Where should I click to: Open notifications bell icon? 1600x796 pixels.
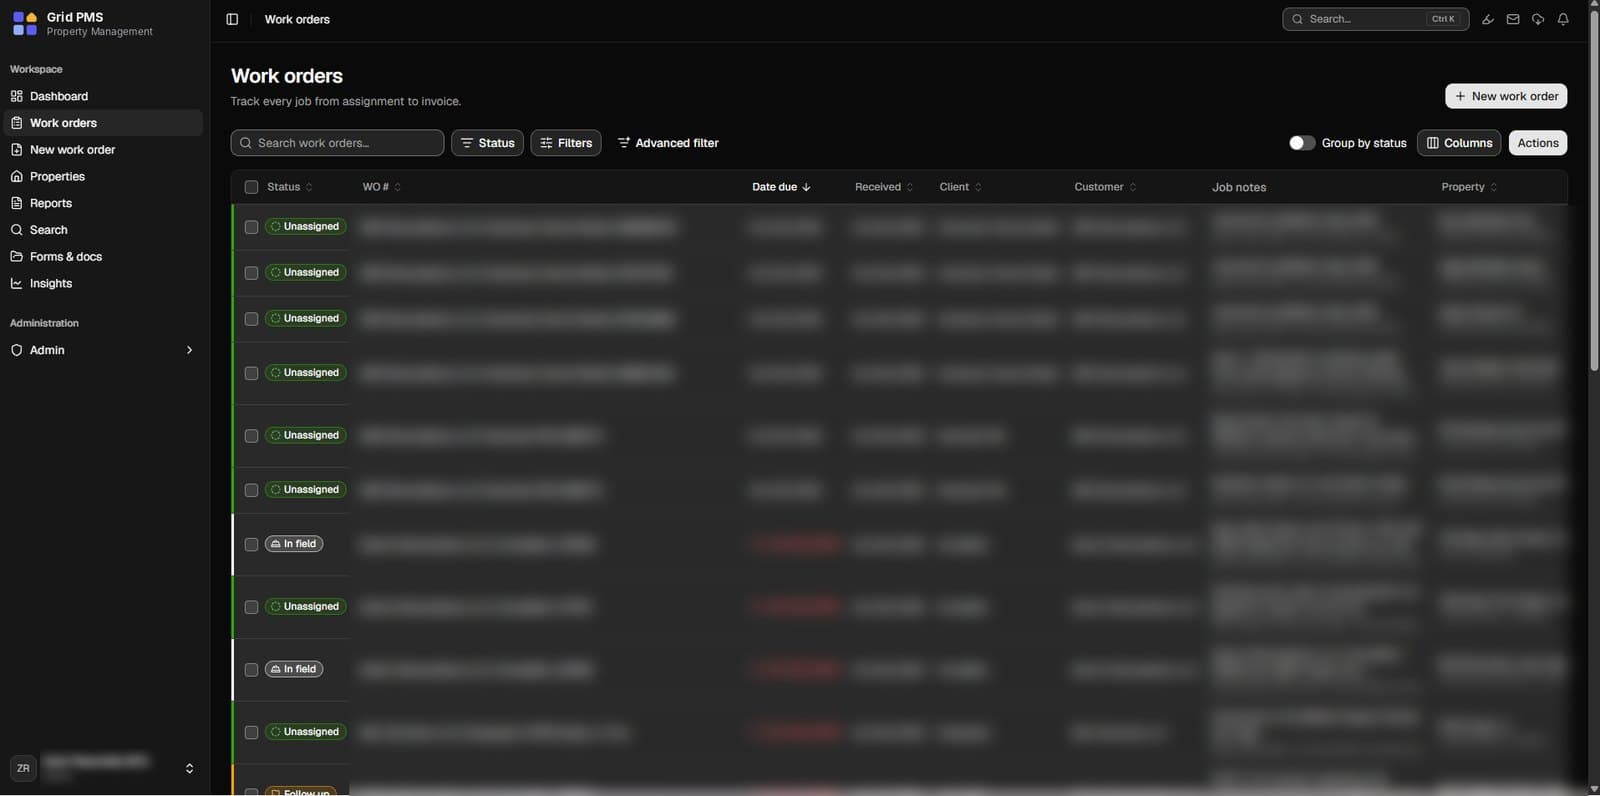[1563, 19]
